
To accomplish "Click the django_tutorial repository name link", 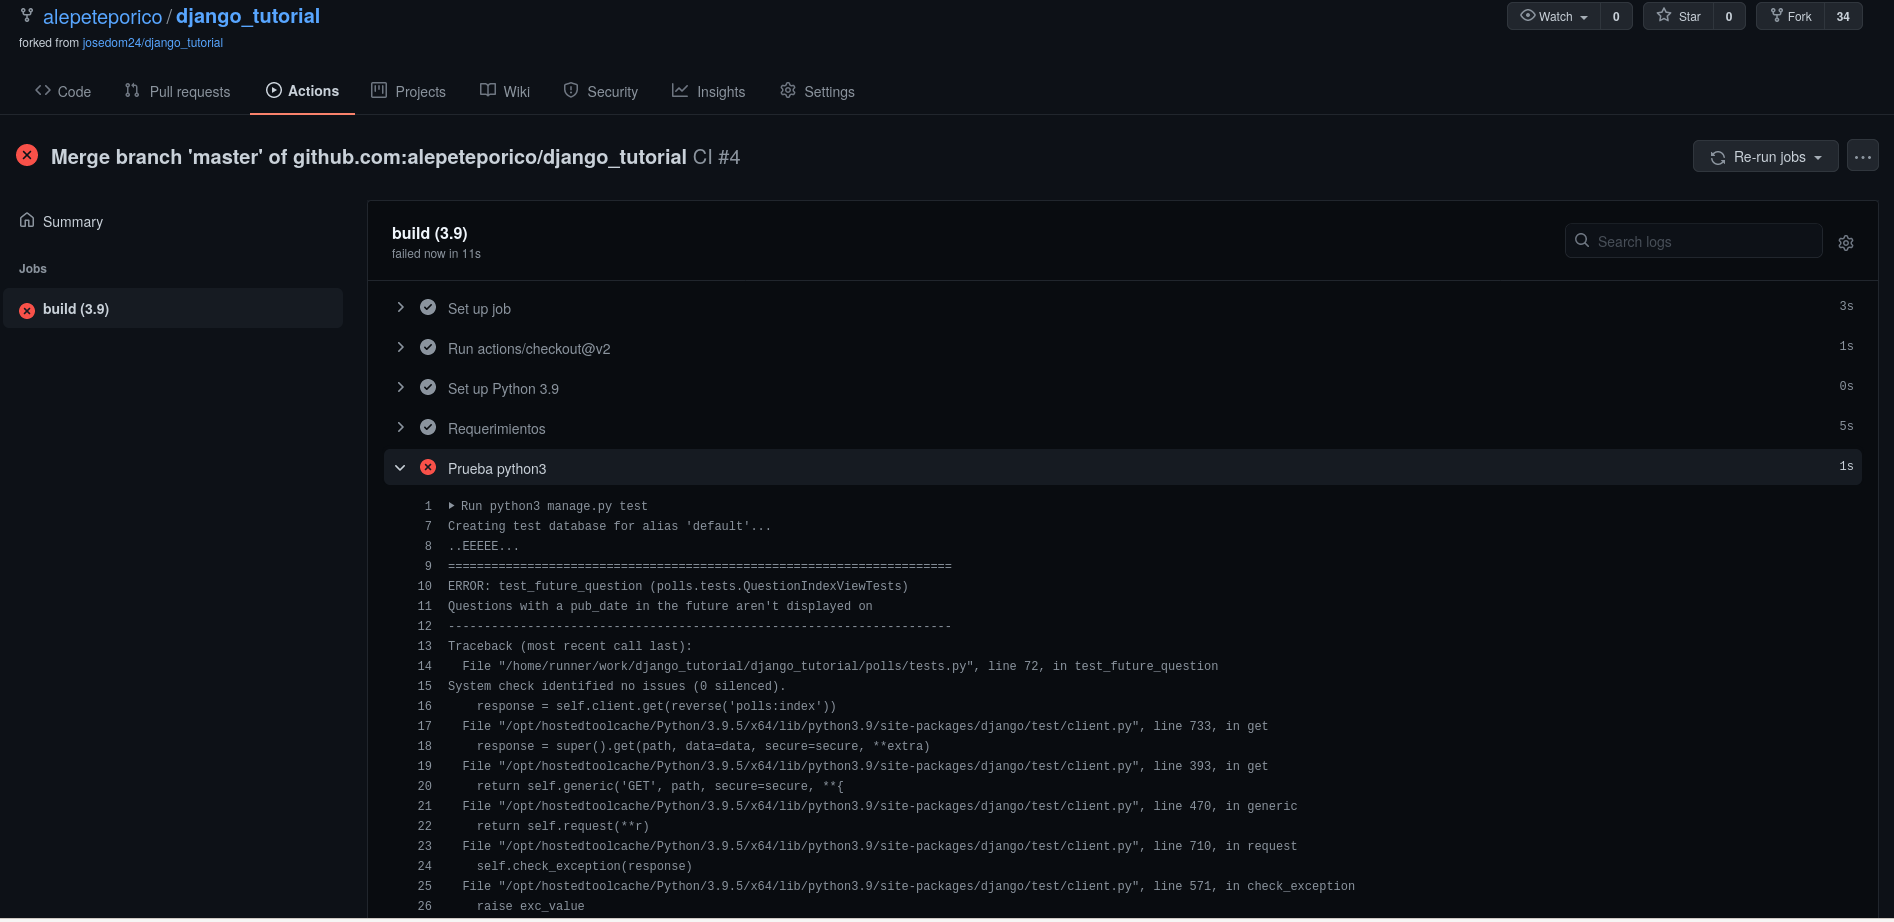I will (x=248, y=16).
